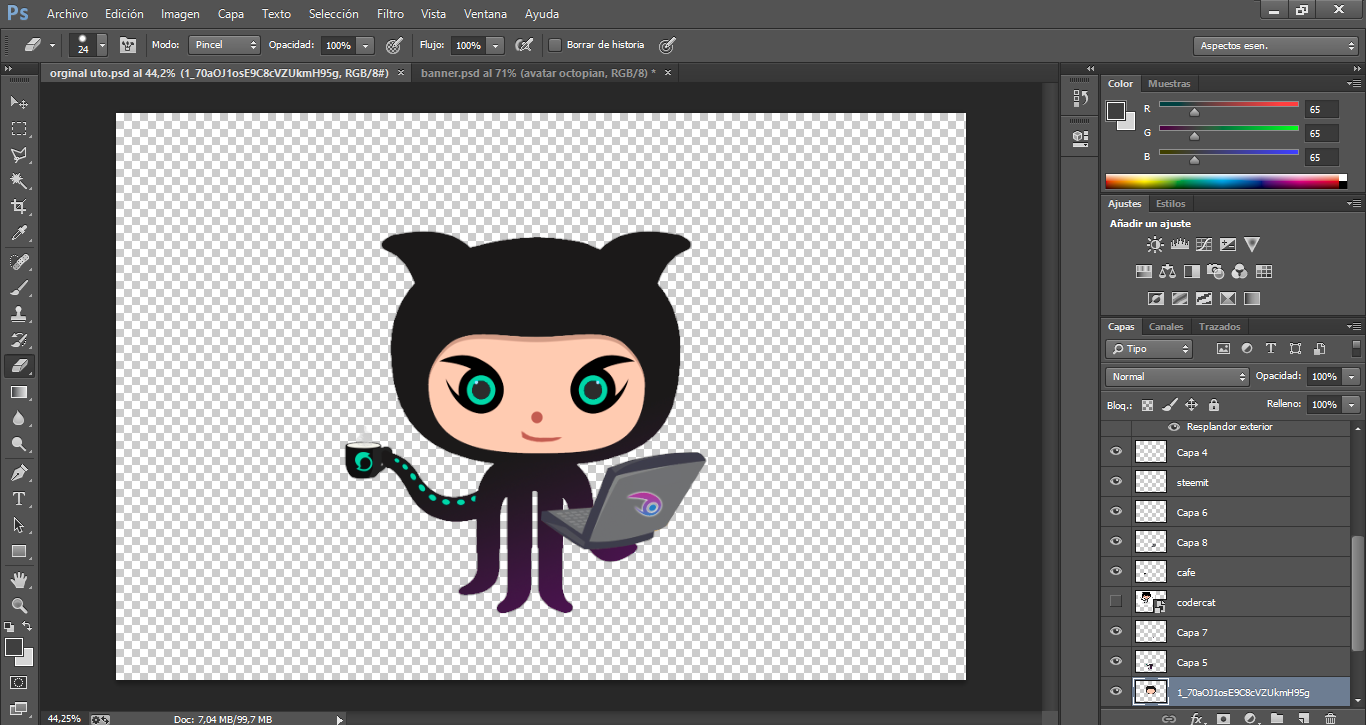
Task: Select the Move tool
Action: coord(19,103)
